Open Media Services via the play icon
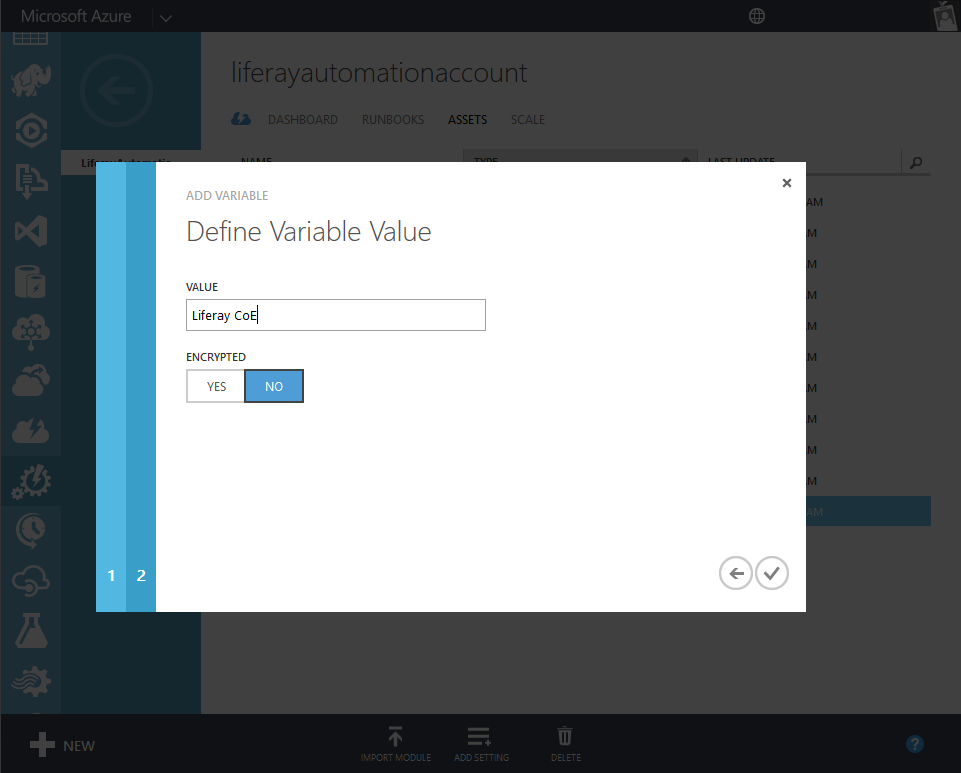Image resolution: width=961 pixels, height=773 pixels. pyautogui.click(x=30, y=131)
